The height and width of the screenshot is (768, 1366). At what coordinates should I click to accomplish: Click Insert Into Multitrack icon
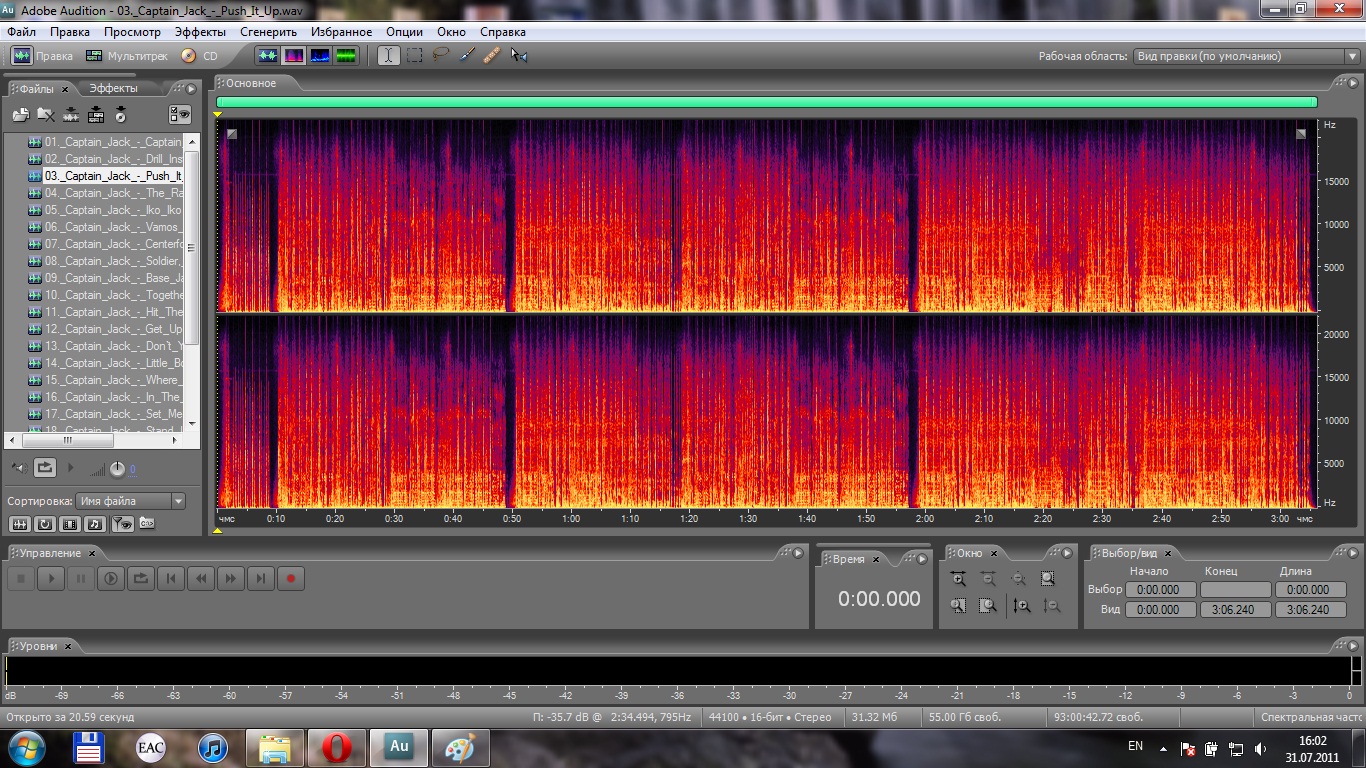pos(96,115)
